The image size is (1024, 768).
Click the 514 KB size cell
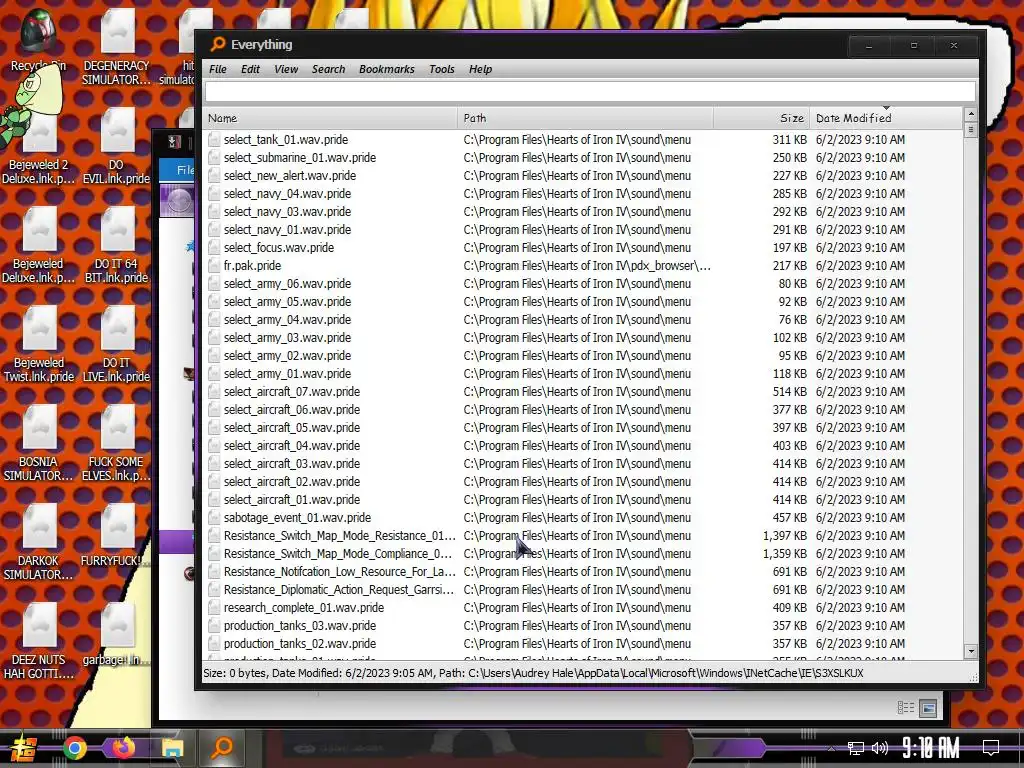[790, 392]
